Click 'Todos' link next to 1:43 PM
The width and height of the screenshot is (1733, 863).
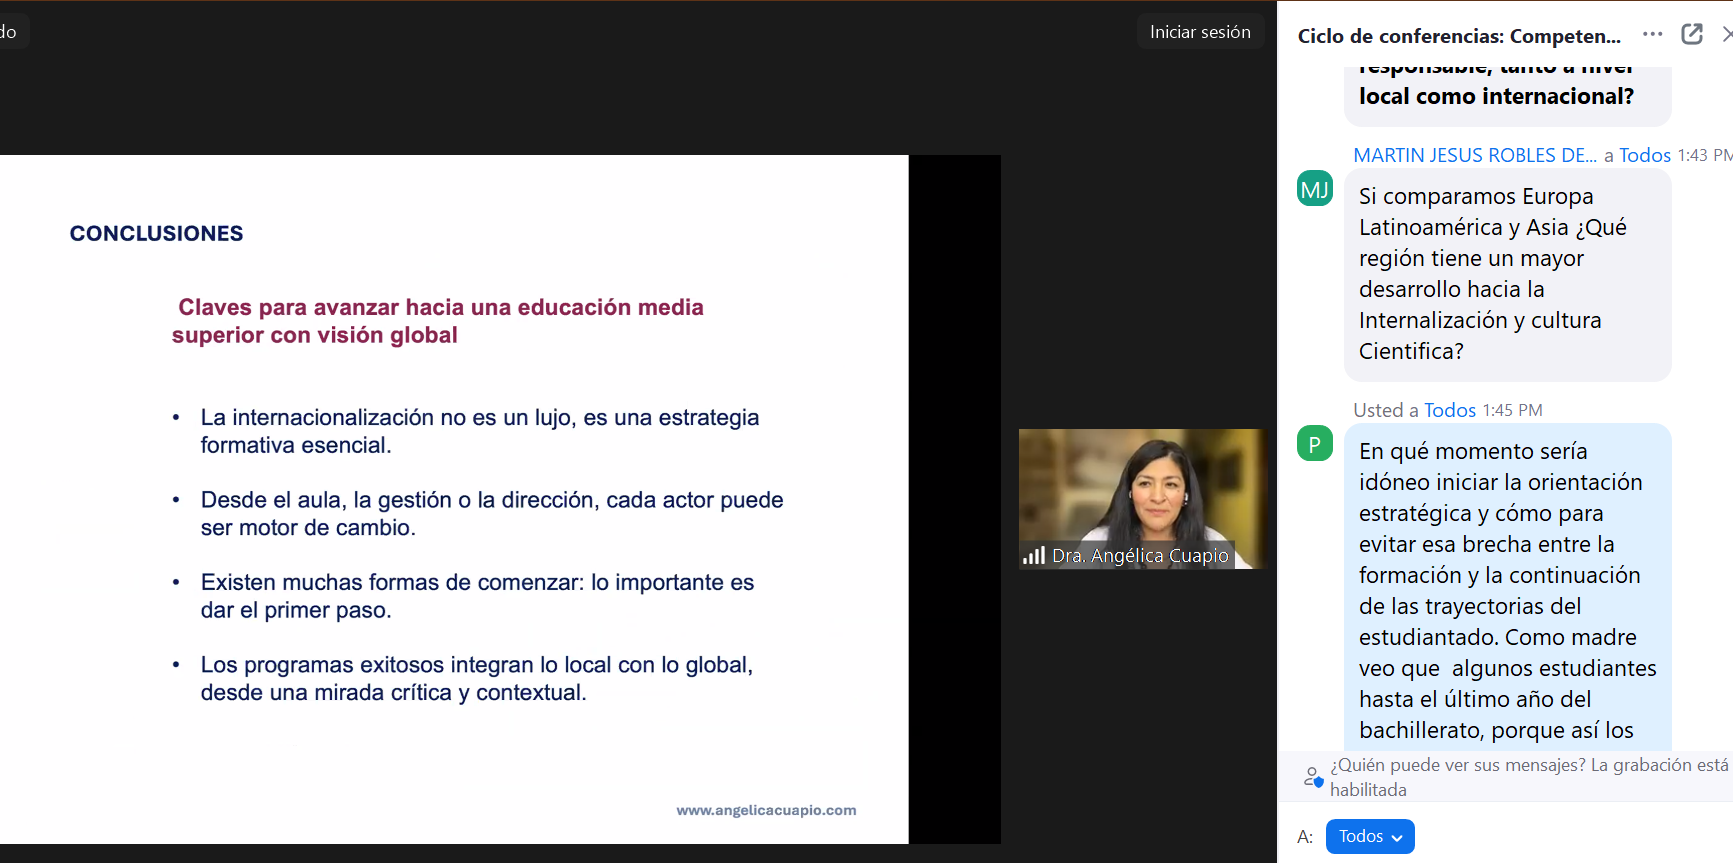1644,155
